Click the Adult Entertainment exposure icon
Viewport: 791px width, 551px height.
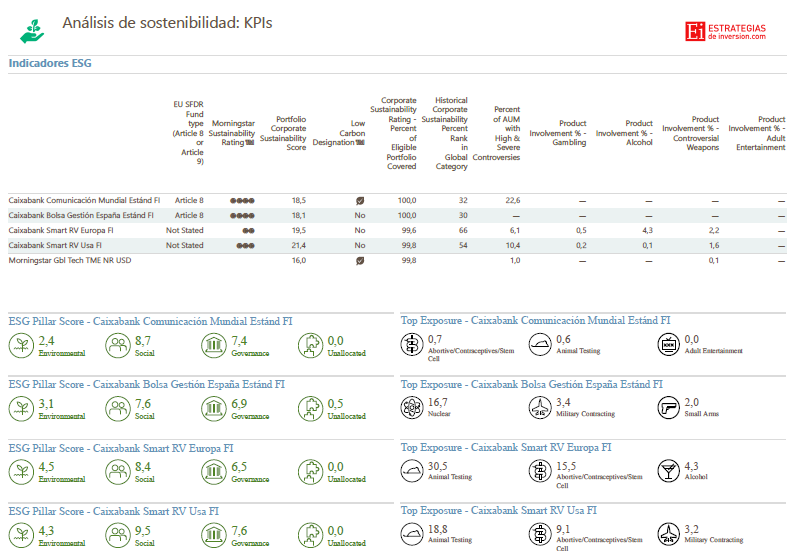(669, 345)
